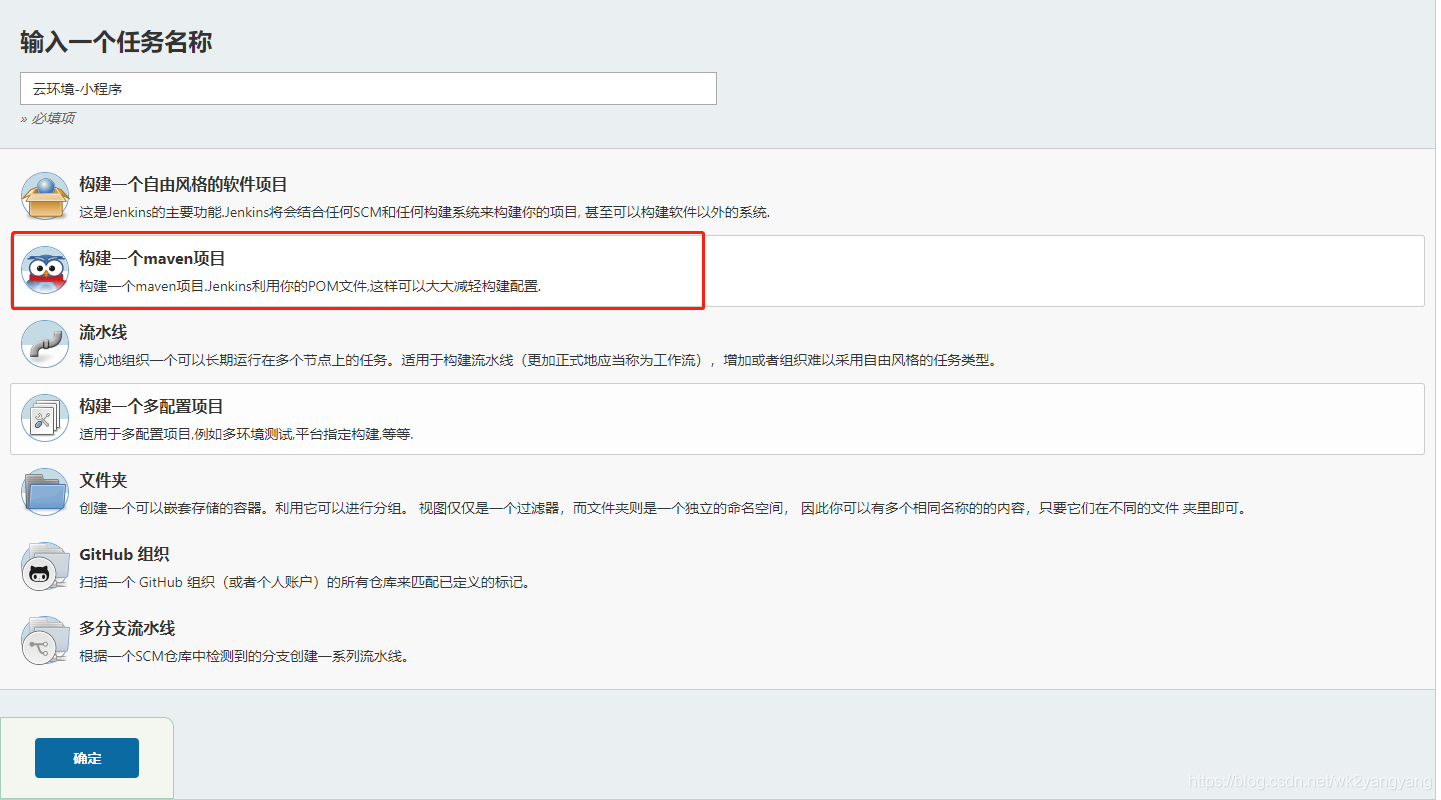Click the folder (文件夹) icon
Viewport: 1441px width, 800px height.
[x=45, y=492]
